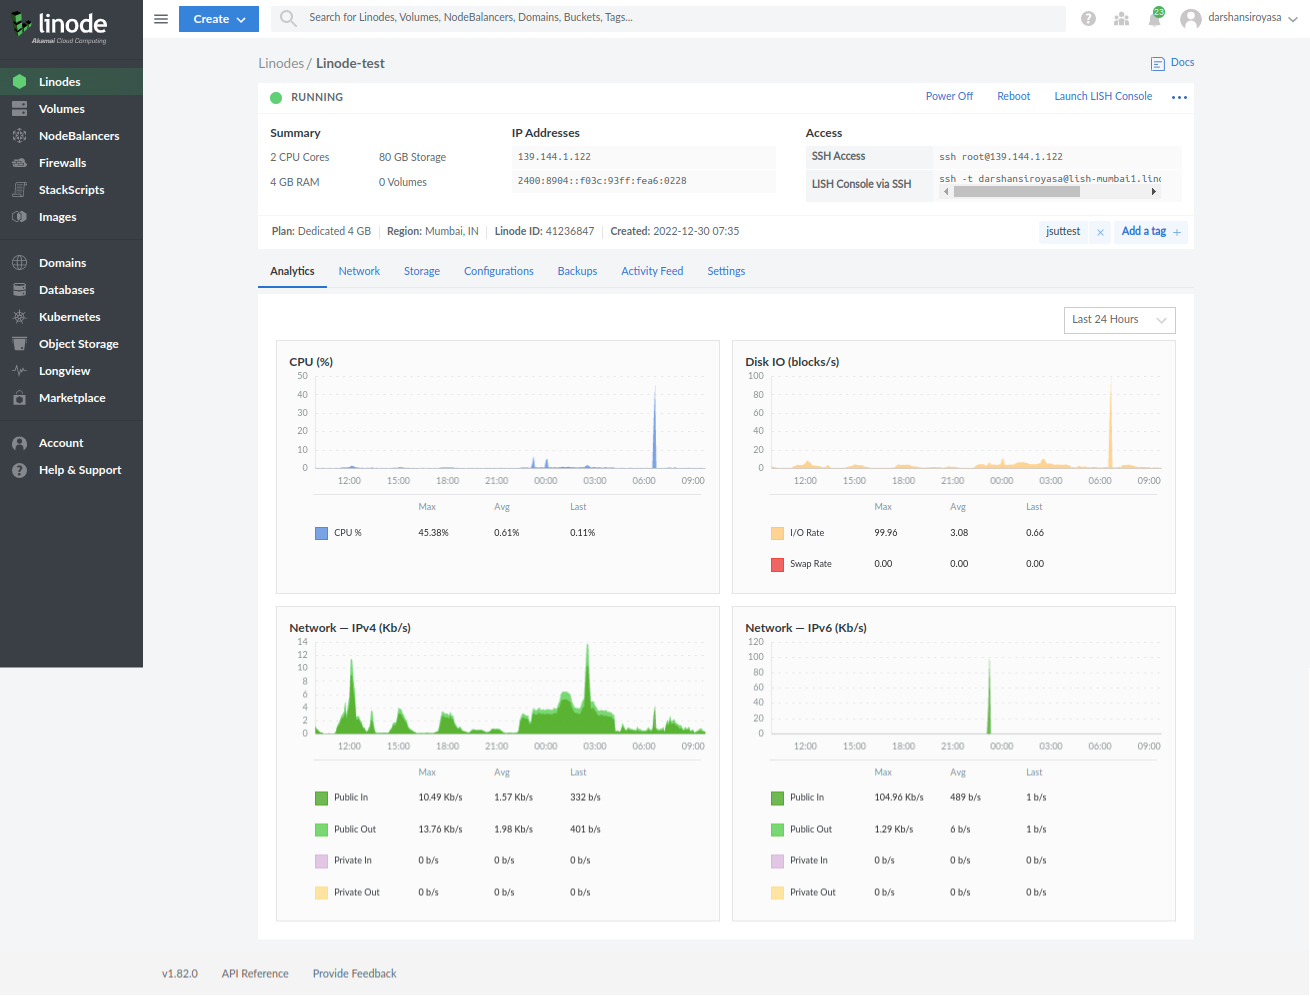The image size is (1310, 996).
Task: Open the three-dot more actions menu
Action: 1179,97
